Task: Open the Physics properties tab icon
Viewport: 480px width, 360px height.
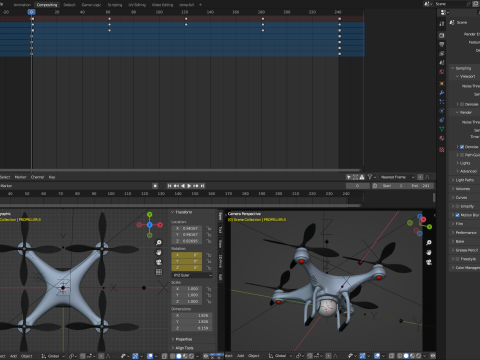Action: 442,111
